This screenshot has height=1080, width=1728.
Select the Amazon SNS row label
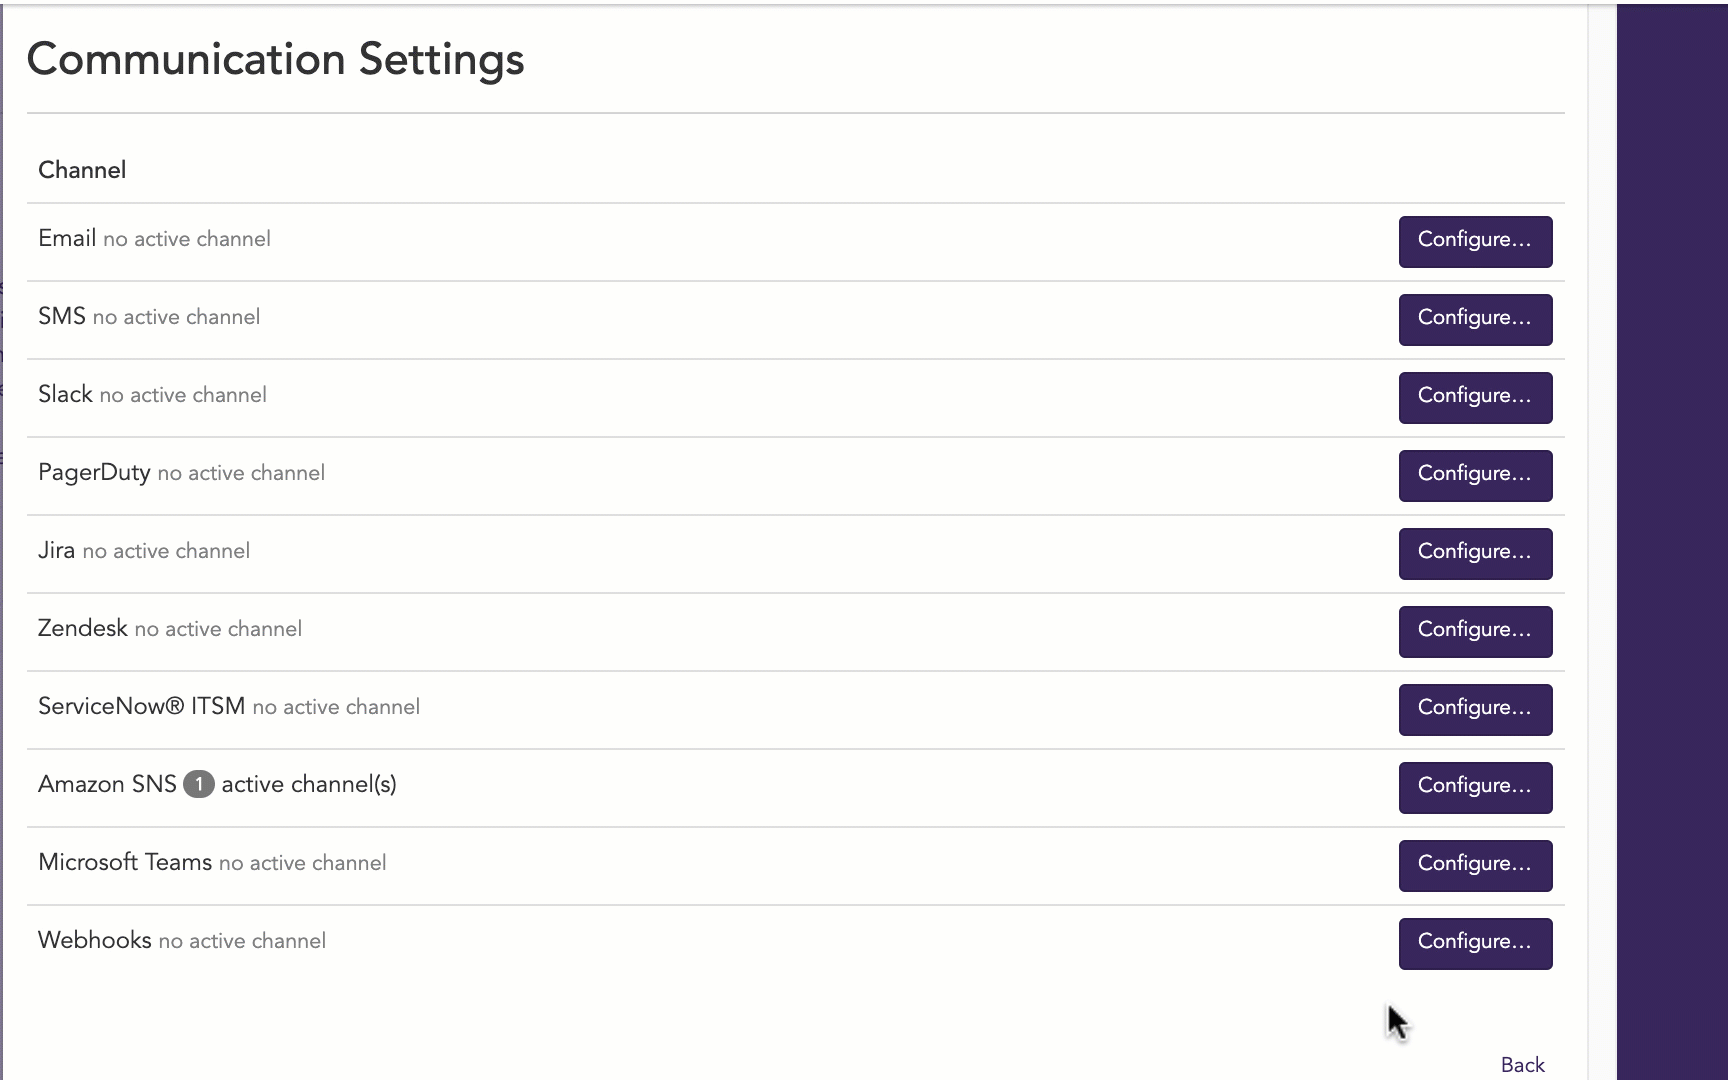107,784
